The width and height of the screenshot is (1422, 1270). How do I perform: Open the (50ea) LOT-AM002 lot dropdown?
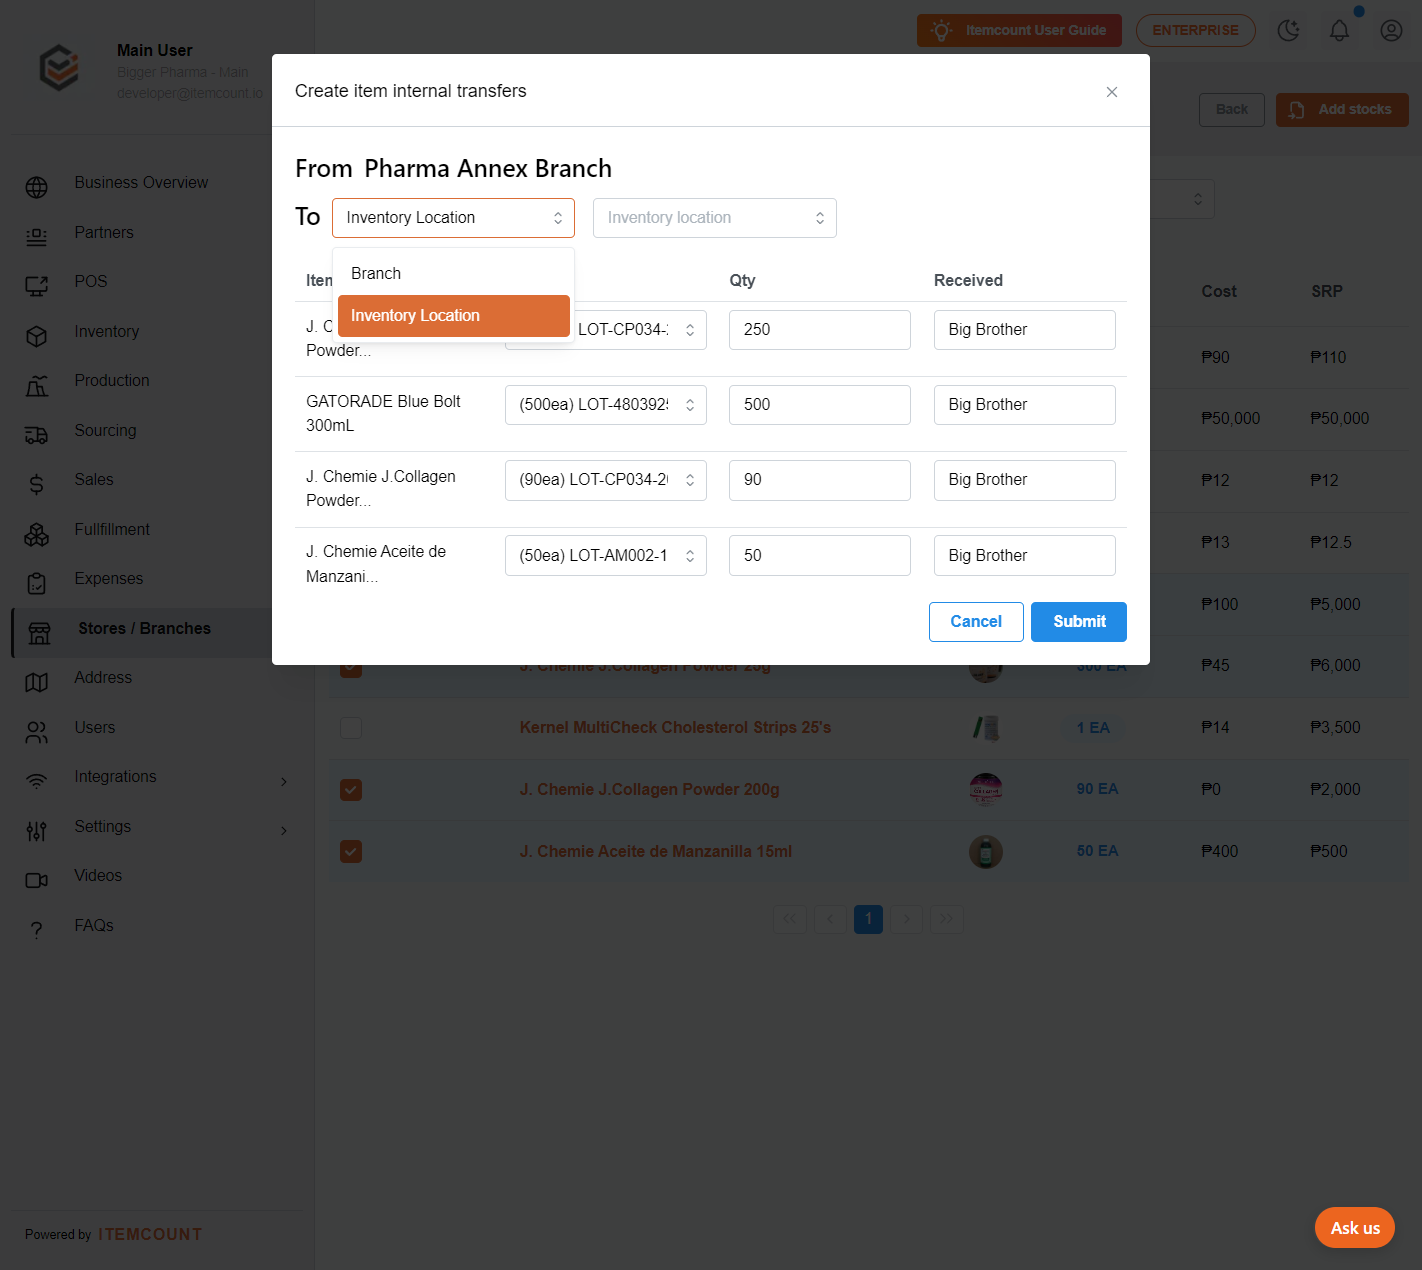pyautogui.click(x=606, y=555)
